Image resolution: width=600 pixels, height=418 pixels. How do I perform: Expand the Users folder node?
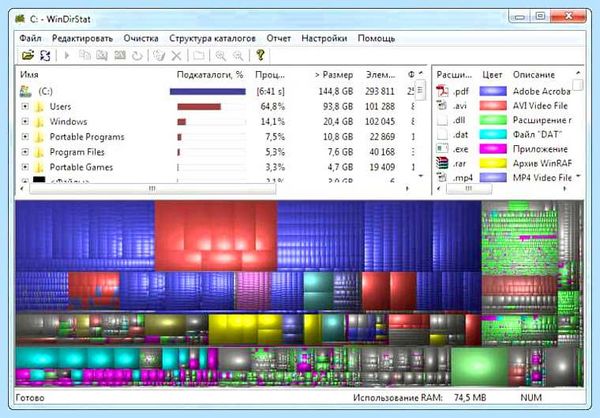click(25, 106)
